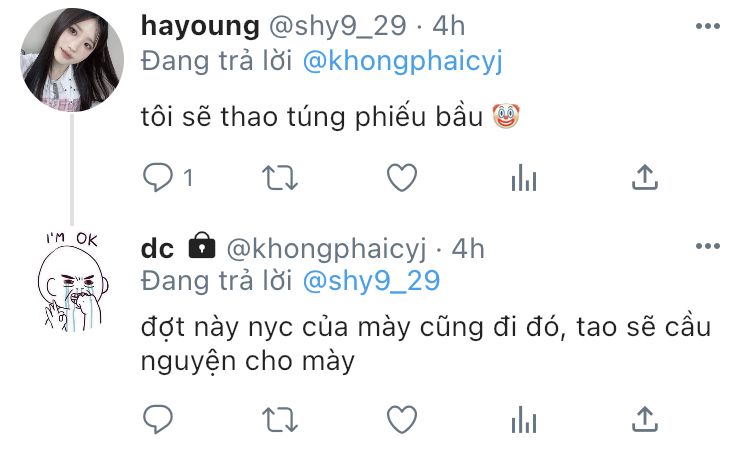Open hayoung's display name profile
750x450 pixels.
[x=200, y=25]
